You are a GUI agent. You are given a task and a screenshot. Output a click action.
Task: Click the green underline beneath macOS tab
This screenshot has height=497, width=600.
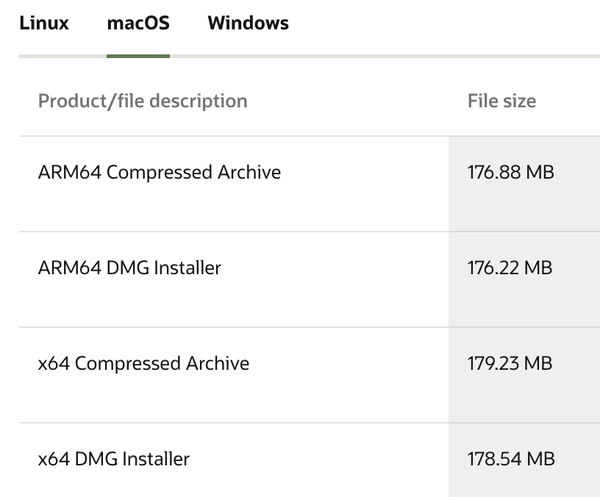coord(138,55)
